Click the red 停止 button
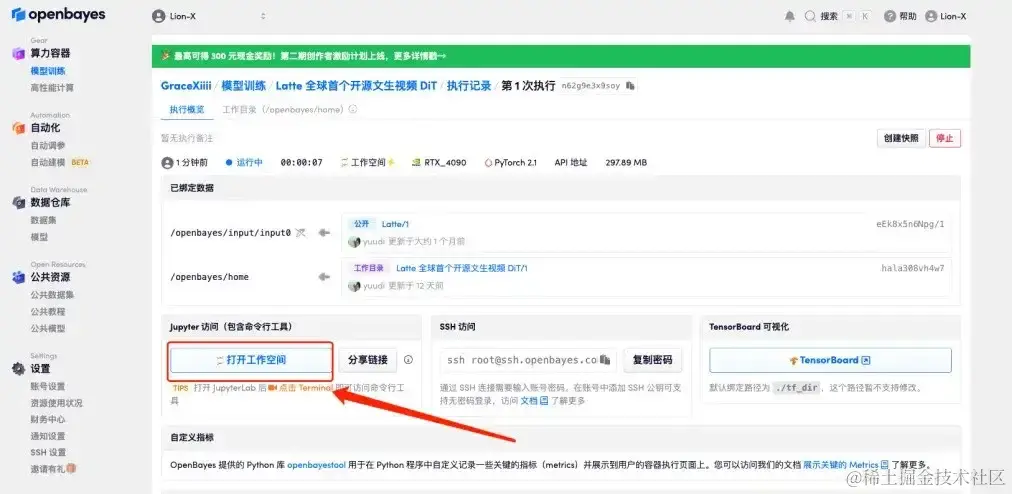This screenshot has height=494, width=1012. click(x=945, y=138)
